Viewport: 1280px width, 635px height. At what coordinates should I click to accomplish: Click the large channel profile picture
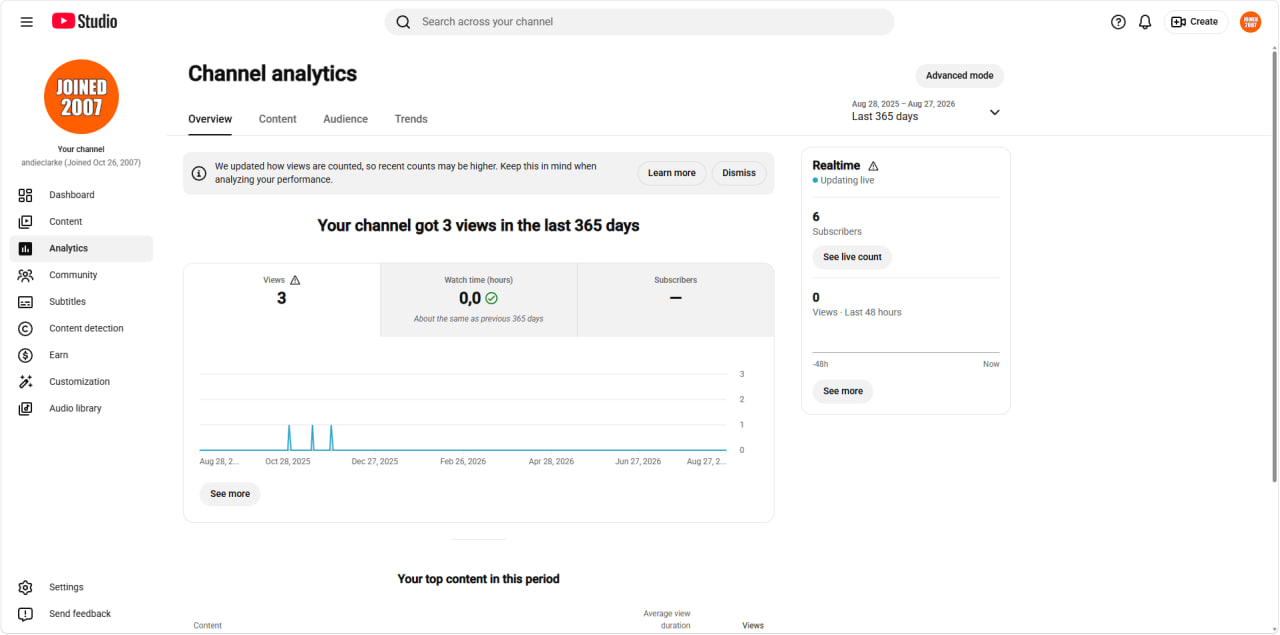pyautogui.click(x=81, y=97)
